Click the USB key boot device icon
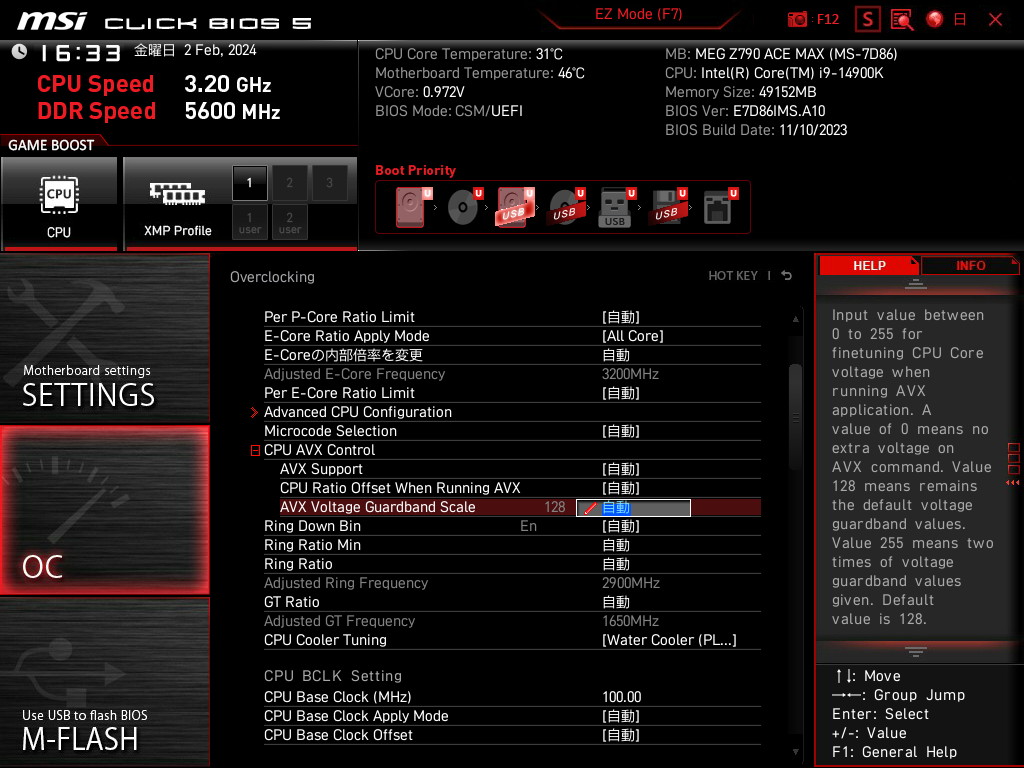The width and height of the screenshot is (1024, 768). (615, 208)
